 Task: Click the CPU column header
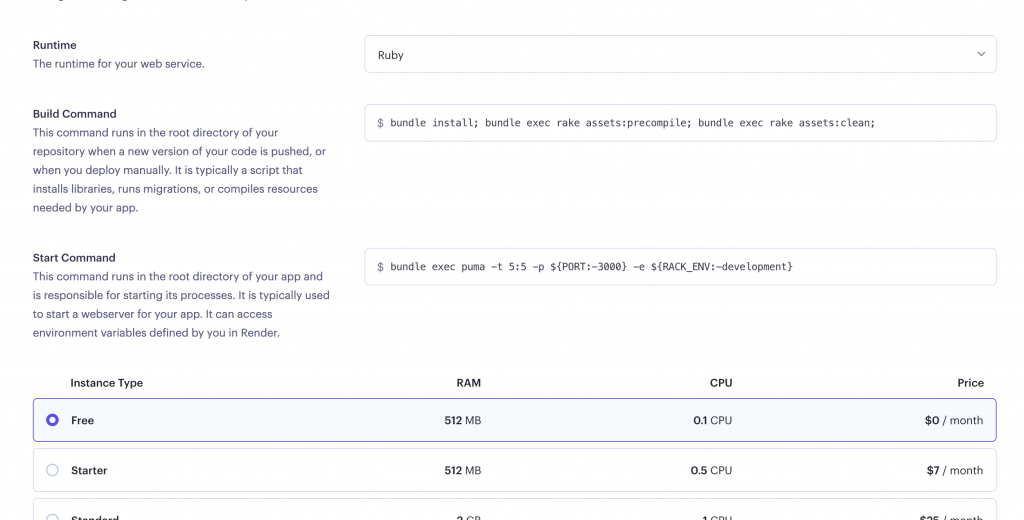(x=721, y=383)
